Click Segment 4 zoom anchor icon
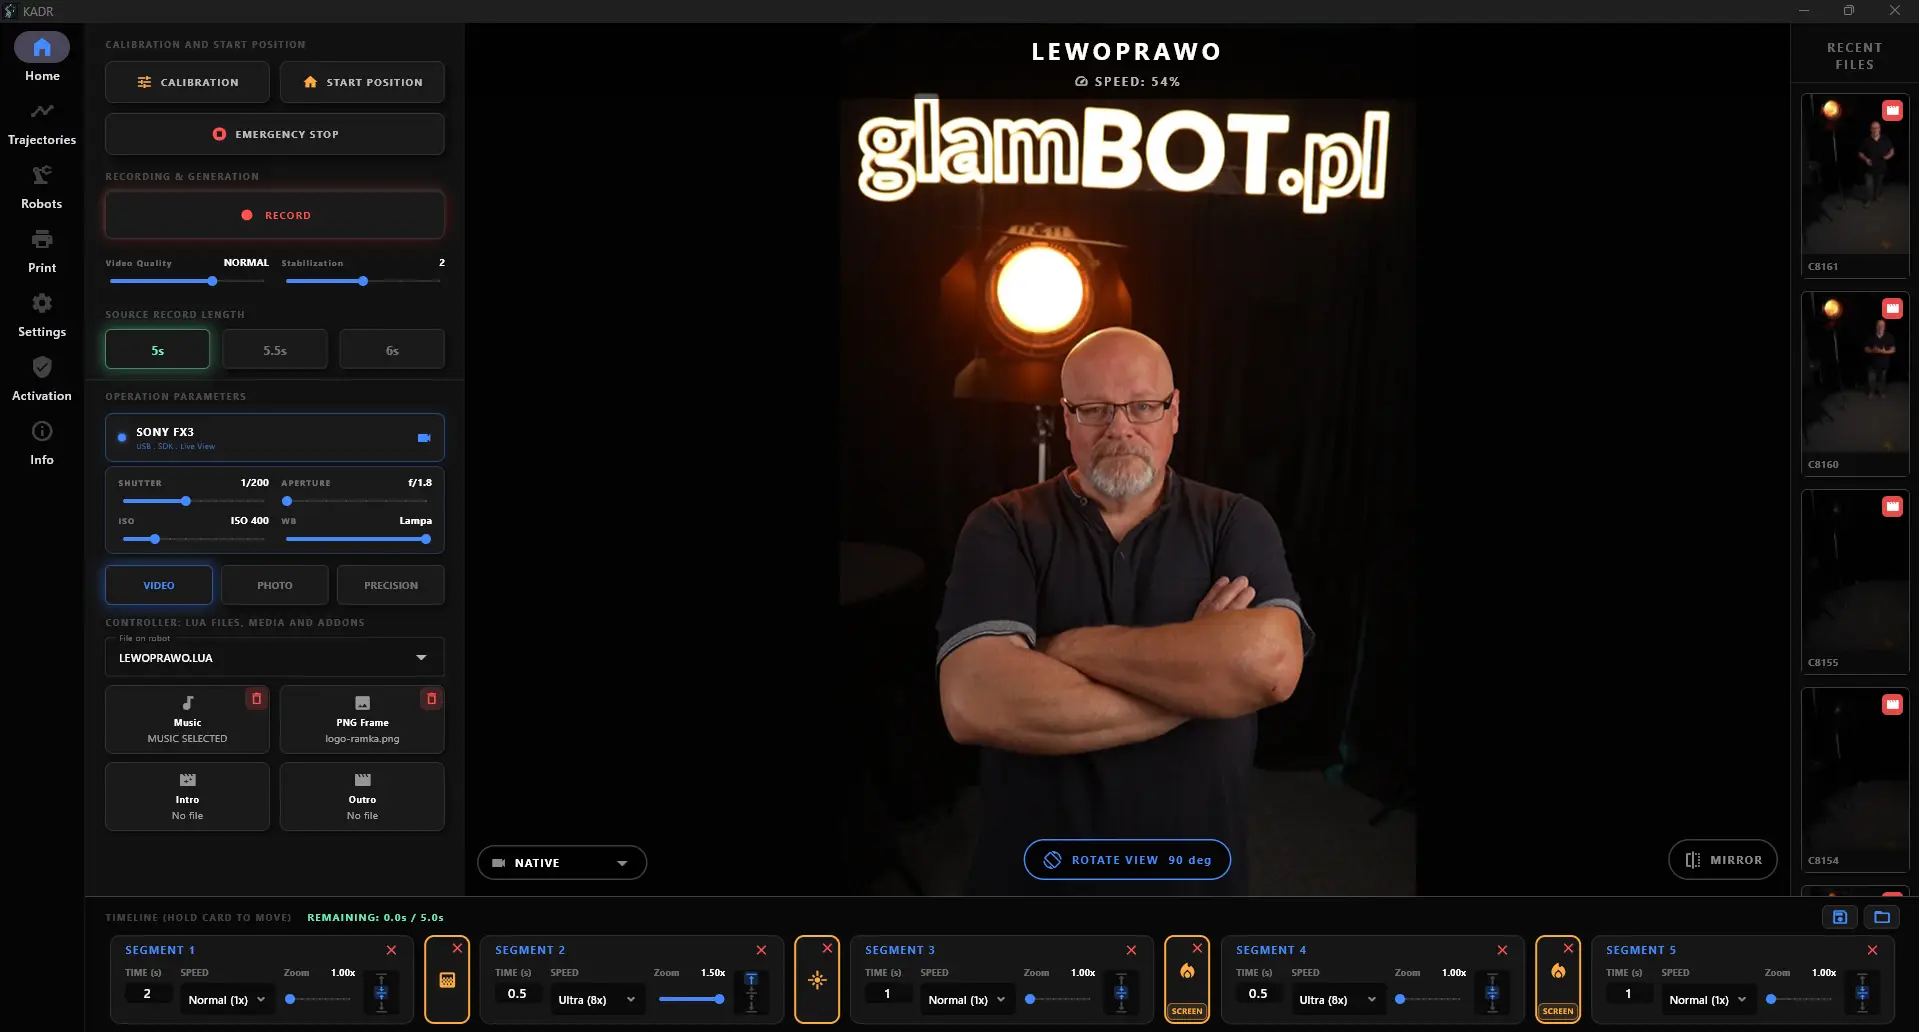1919x1032 pixels. coord(1492,993)
